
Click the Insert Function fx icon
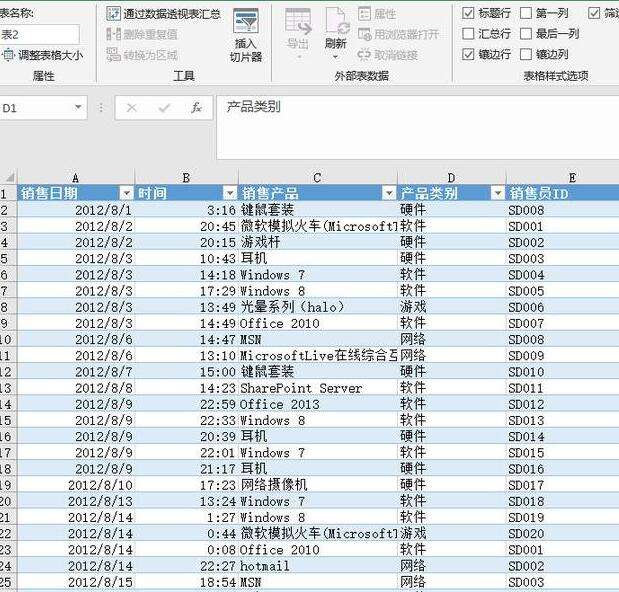click(x=197, y=107)
